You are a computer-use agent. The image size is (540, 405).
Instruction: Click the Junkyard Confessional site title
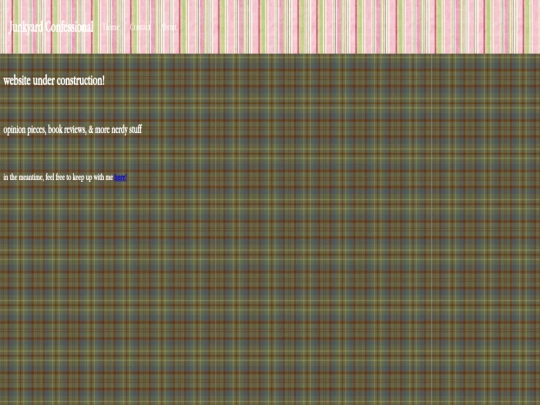pos(51,27)
